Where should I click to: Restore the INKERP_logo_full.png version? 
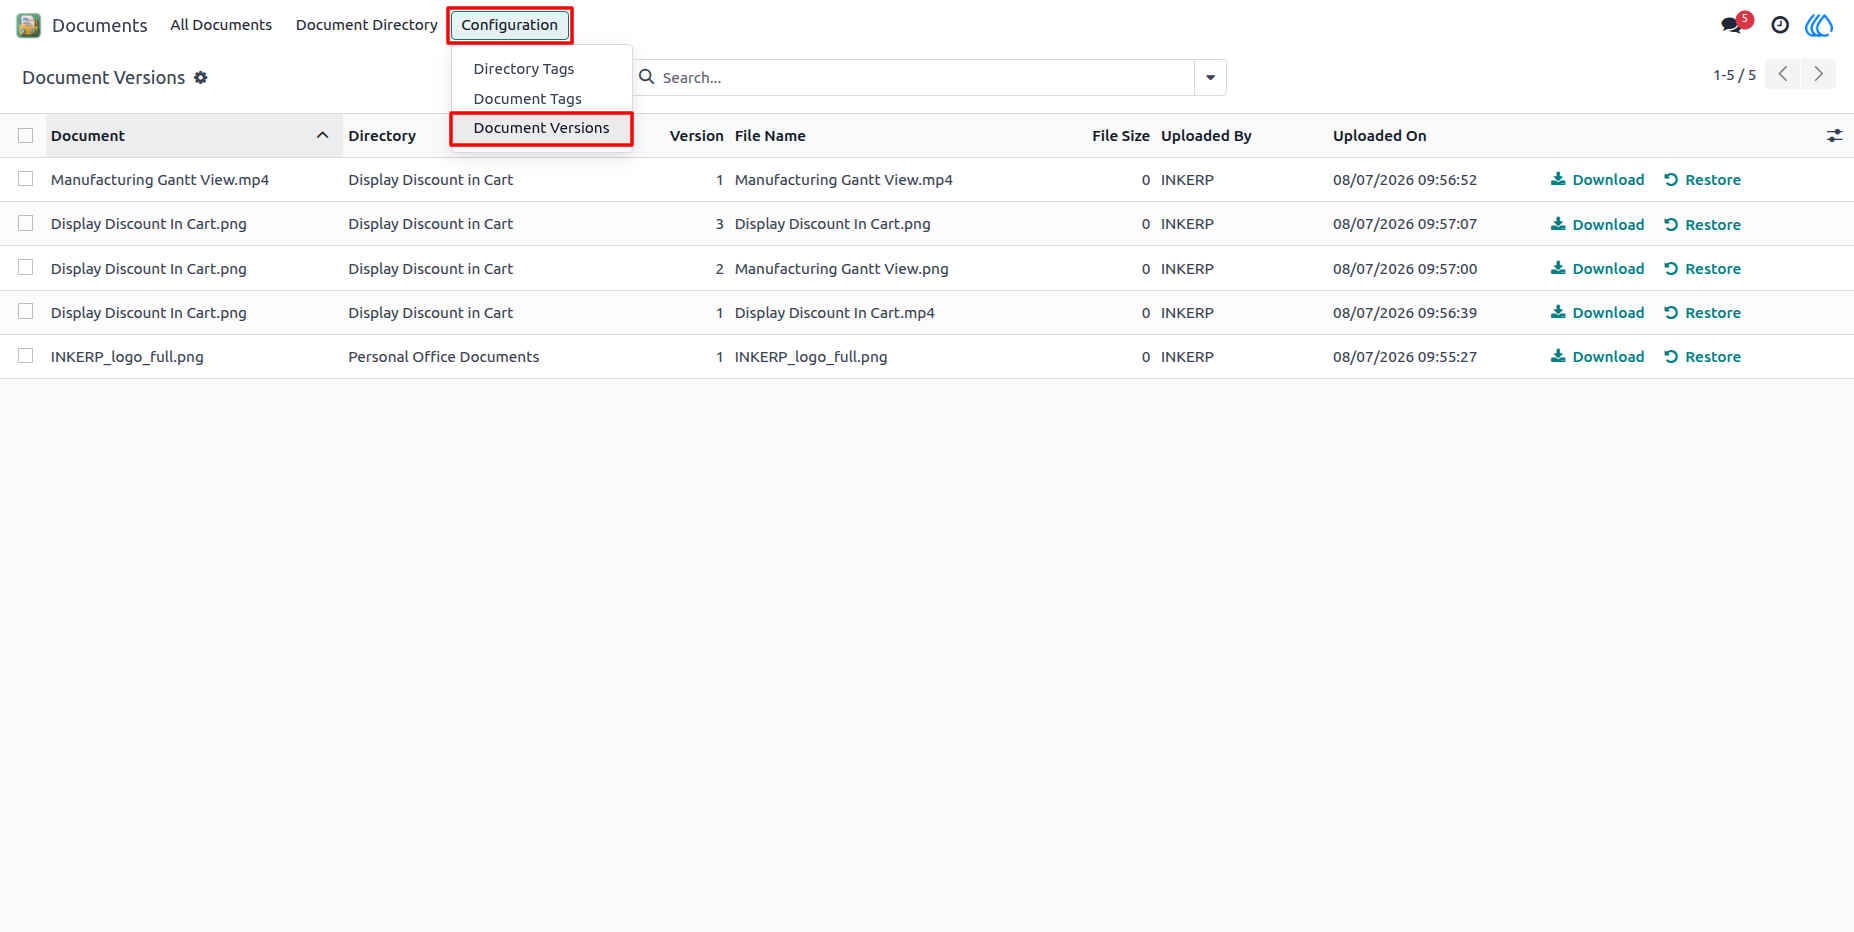1702,356
